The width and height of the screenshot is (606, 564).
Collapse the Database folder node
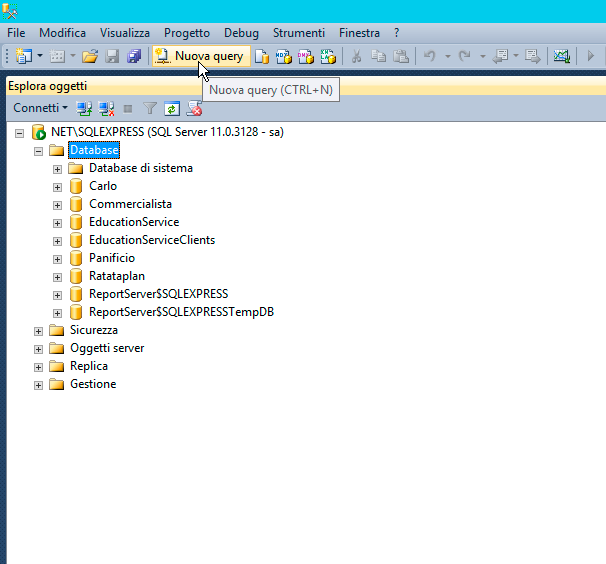pyautogui.click(x=38, y=151)
